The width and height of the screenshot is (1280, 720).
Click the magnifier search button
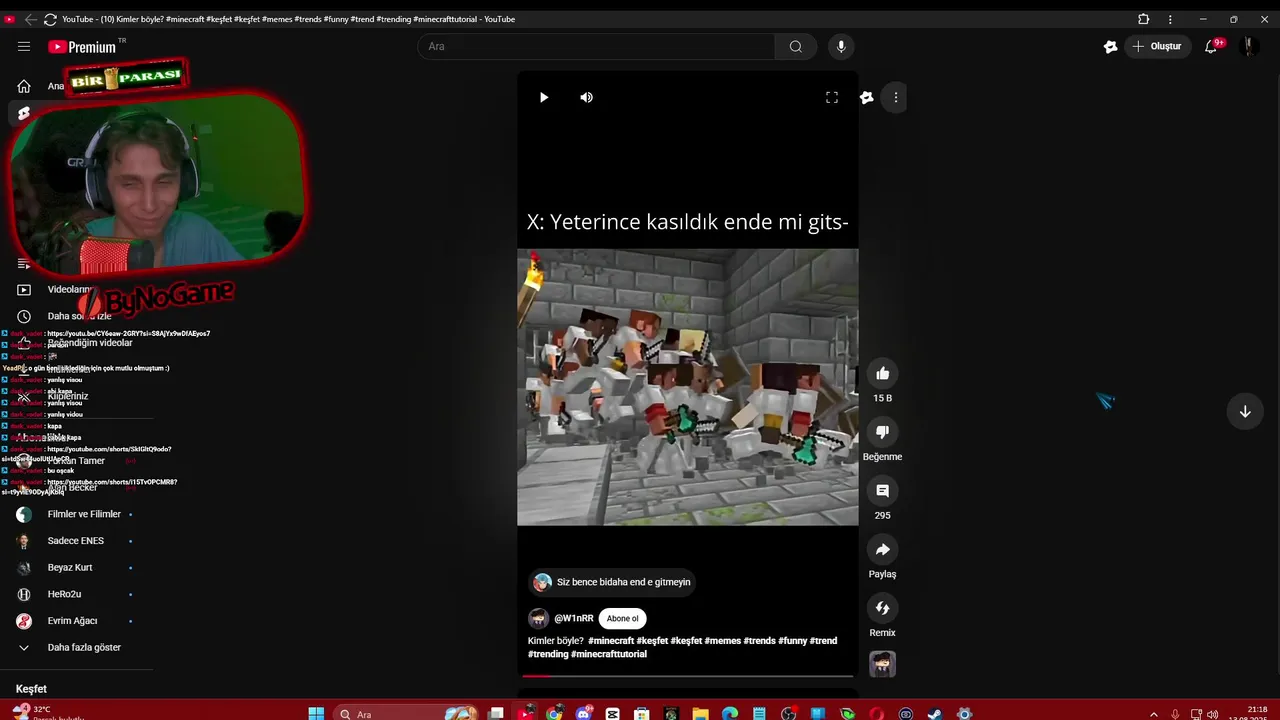click(x=796, y=46)
